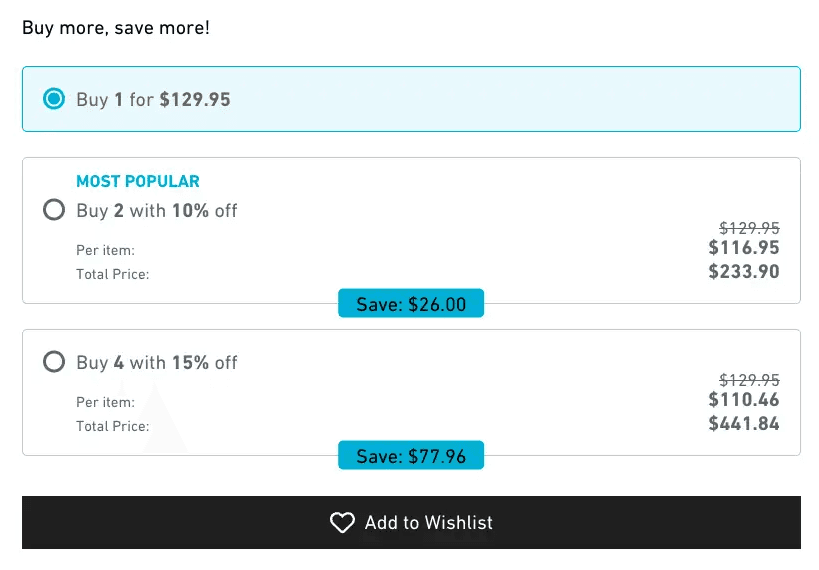Click the Add to Wishlist button

click(x=411, y=522)
